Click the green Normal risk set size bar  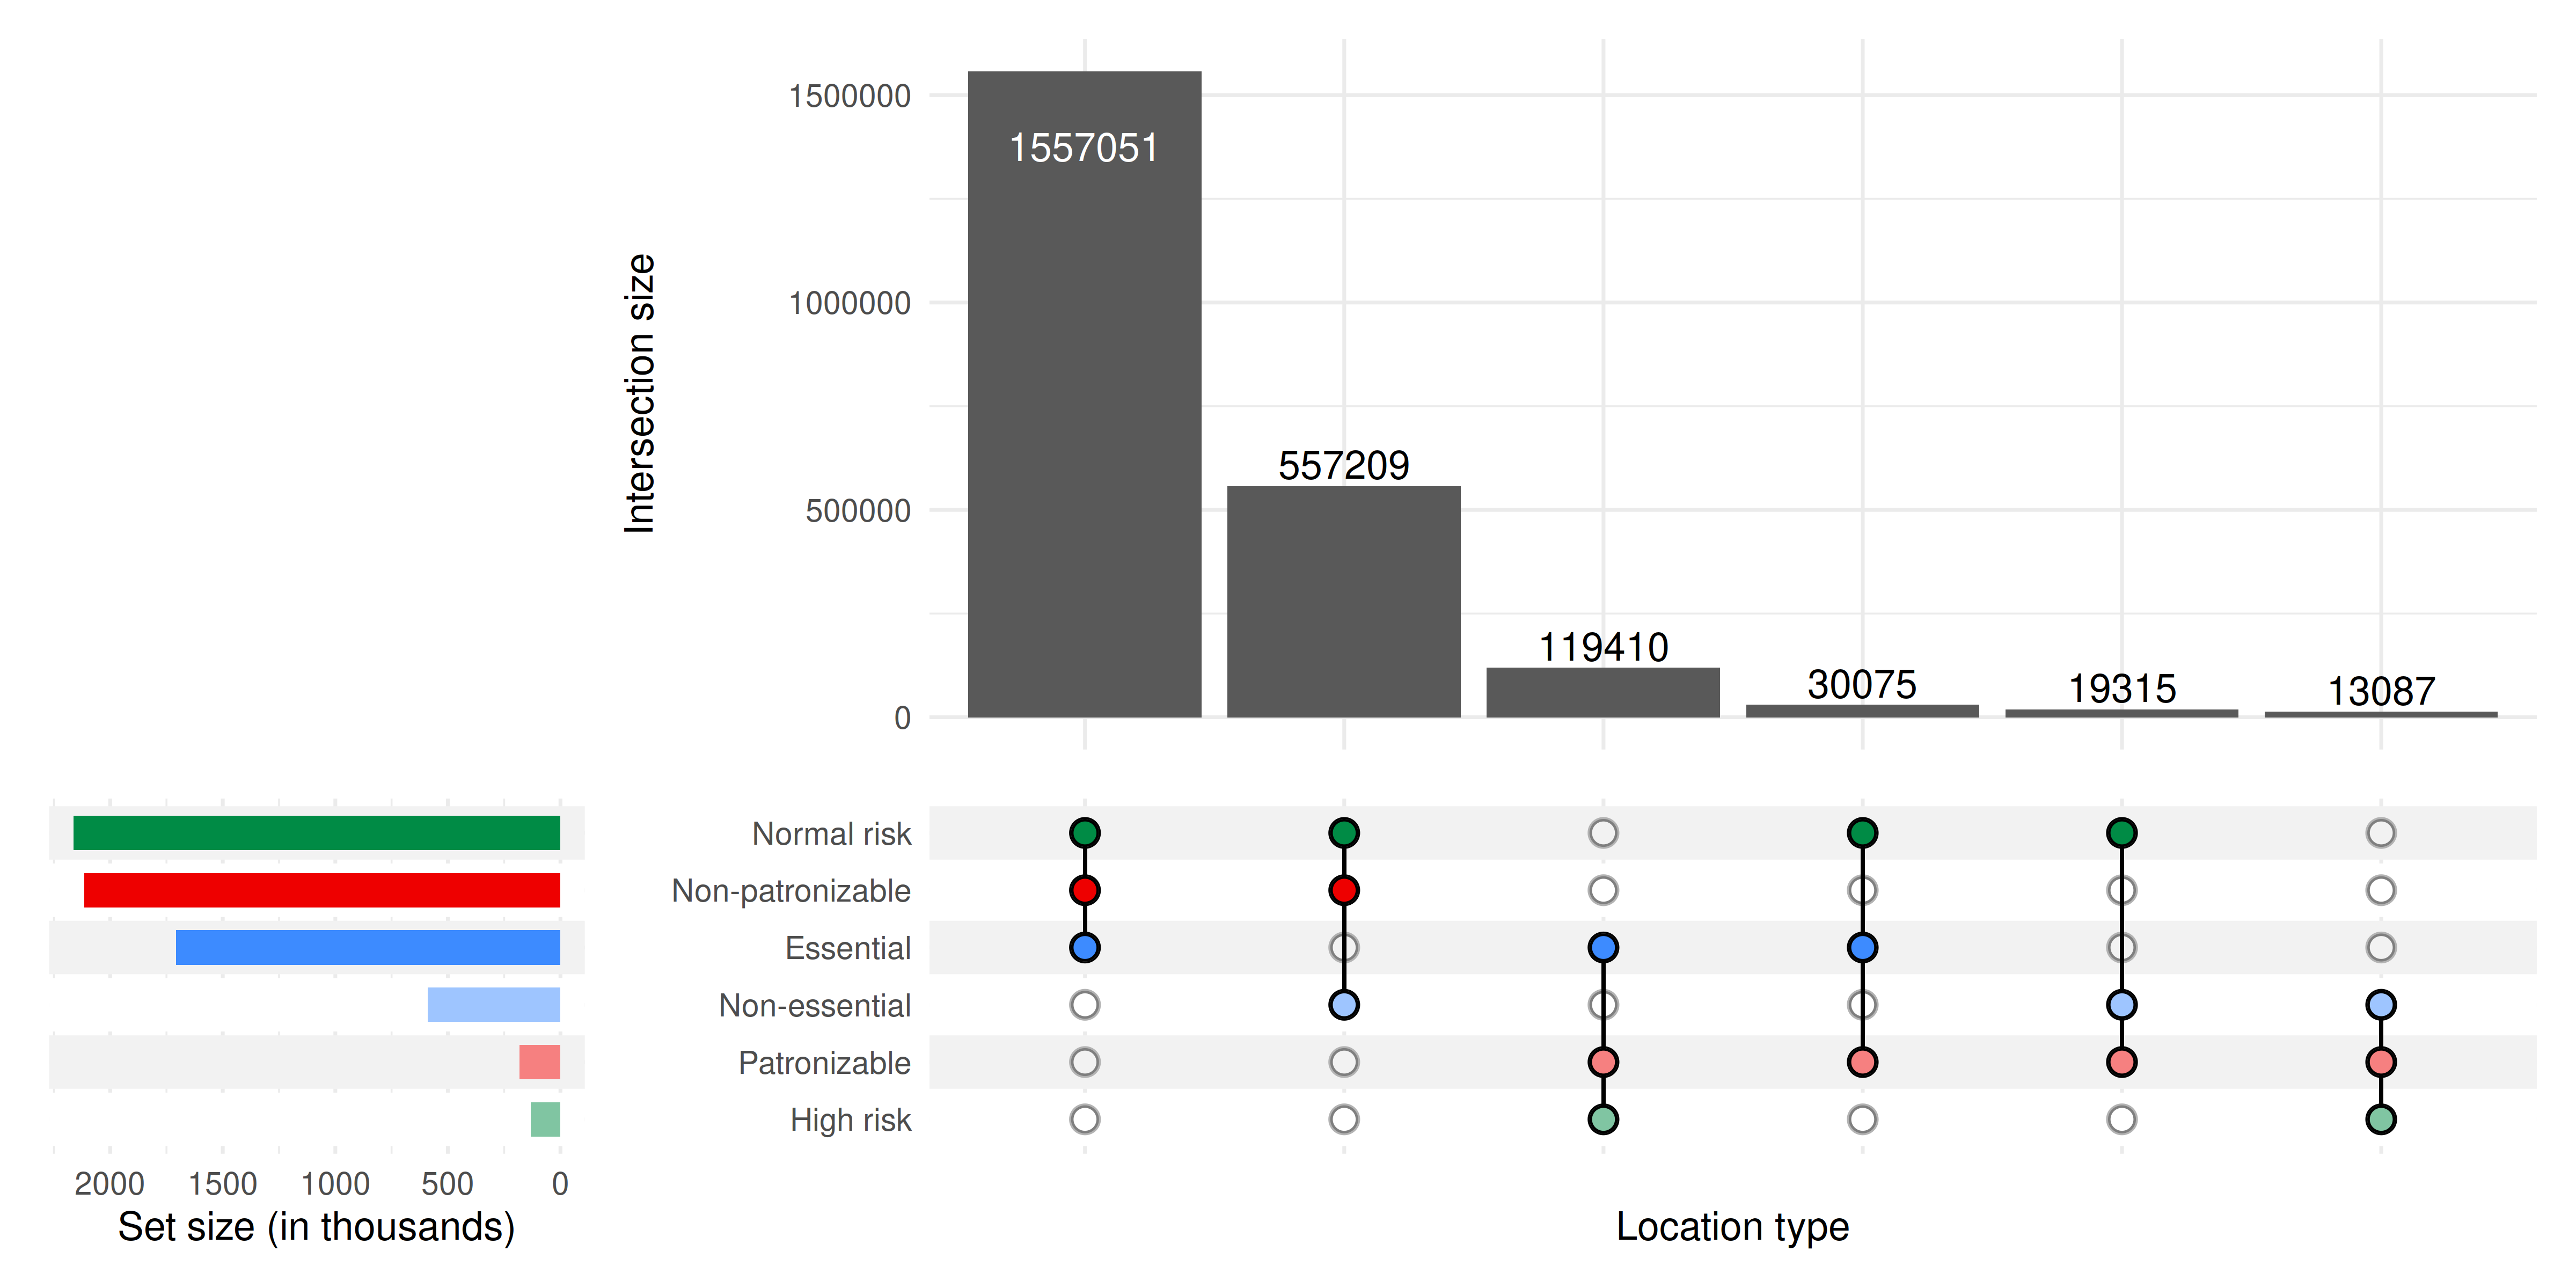316,833
